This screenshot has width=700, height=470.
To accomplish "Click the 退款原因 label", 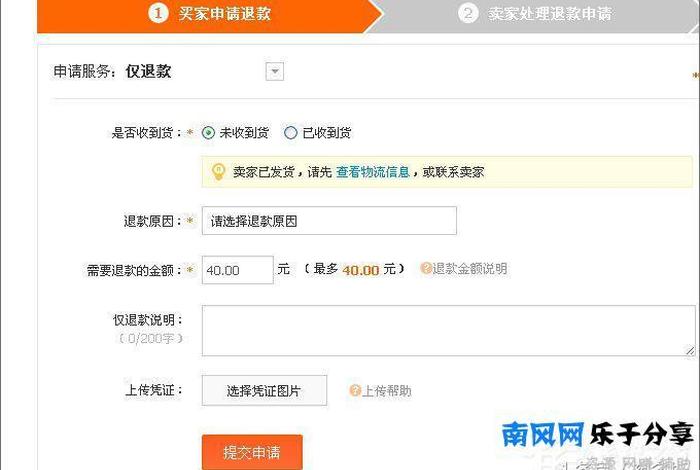I will pyautogui.click(x=153, y=221).
